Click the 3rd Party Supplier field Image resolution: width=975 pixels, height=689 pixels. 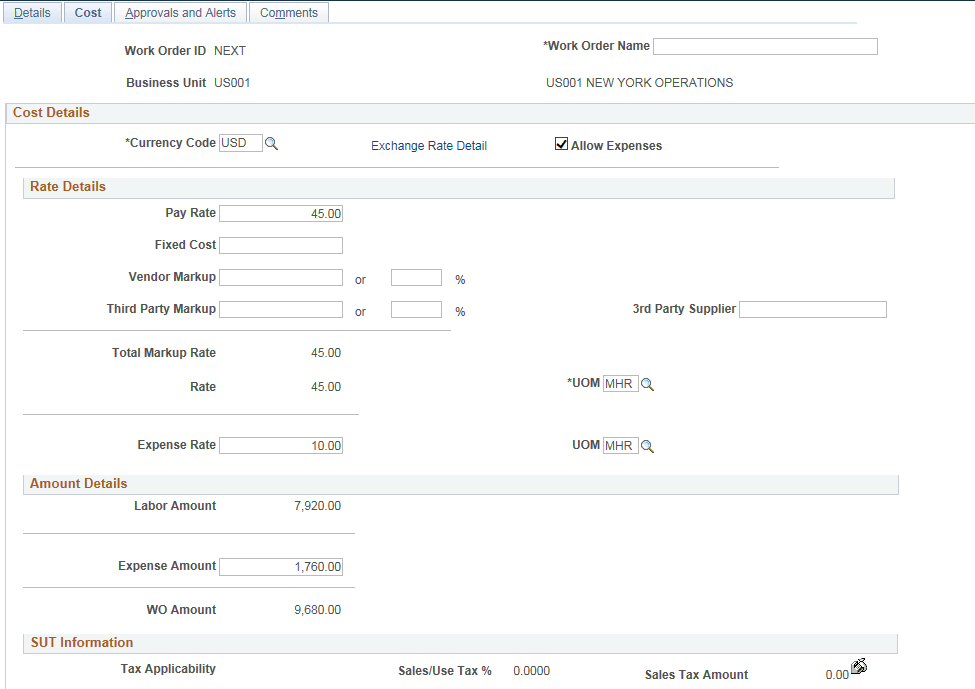click(x=812, y=309)
